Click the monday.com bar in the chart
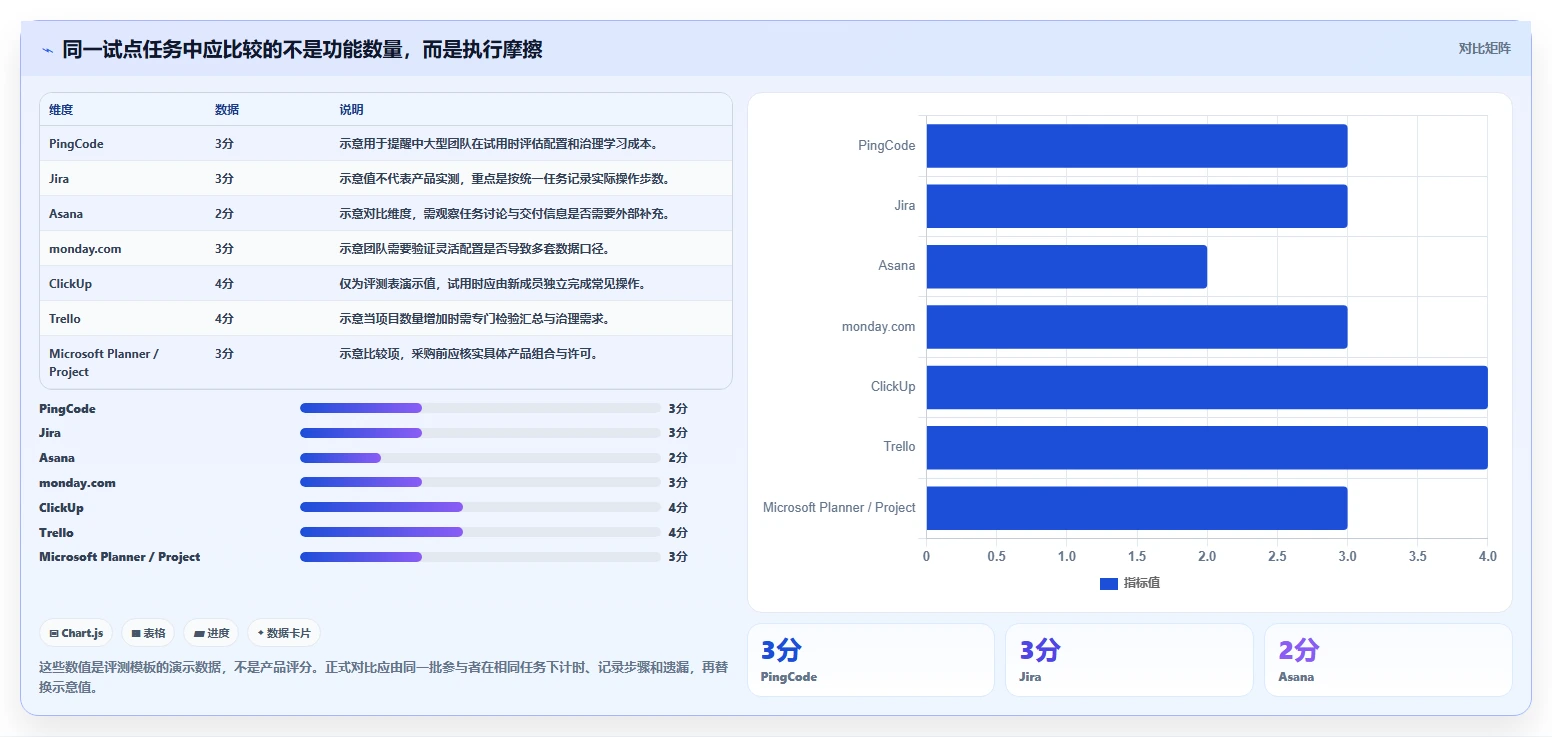Screen dimensions: 1552x737 coord(1136,327)
